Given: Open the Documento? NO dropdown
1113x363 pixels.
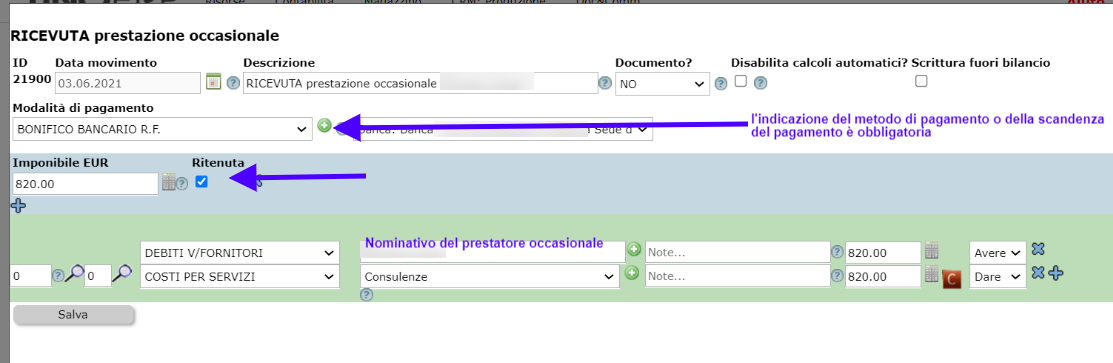Looking at the screenshot, I should pyautogui.click(x=662, y=84).
